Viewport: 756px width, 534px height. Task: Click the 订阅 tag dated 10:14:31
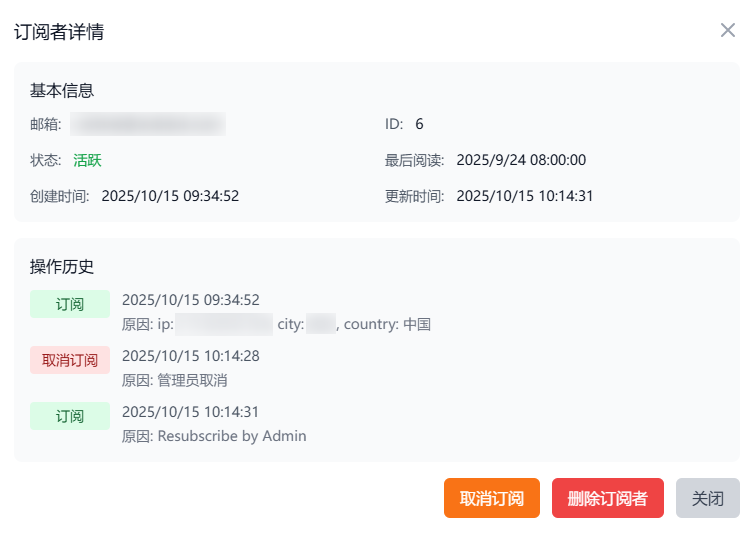tap(70, 416)
